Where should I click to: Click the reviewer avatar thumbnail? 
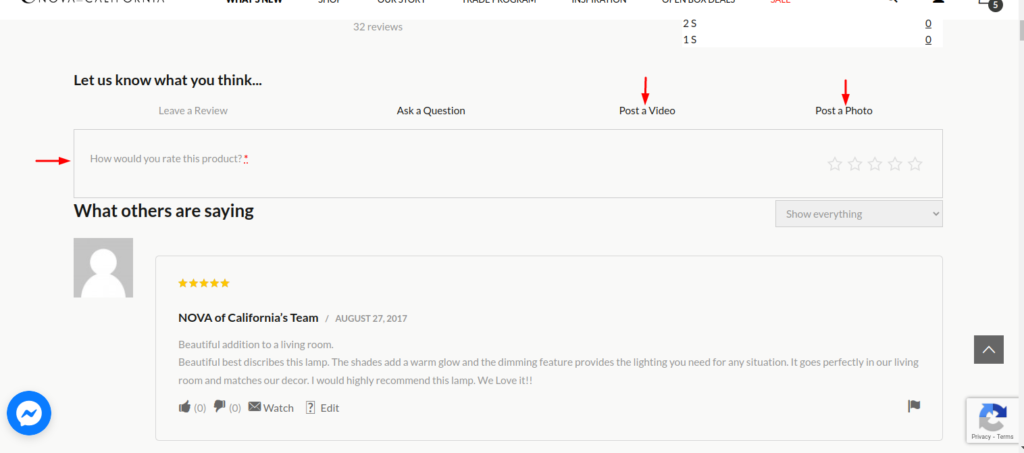point(103,268)
